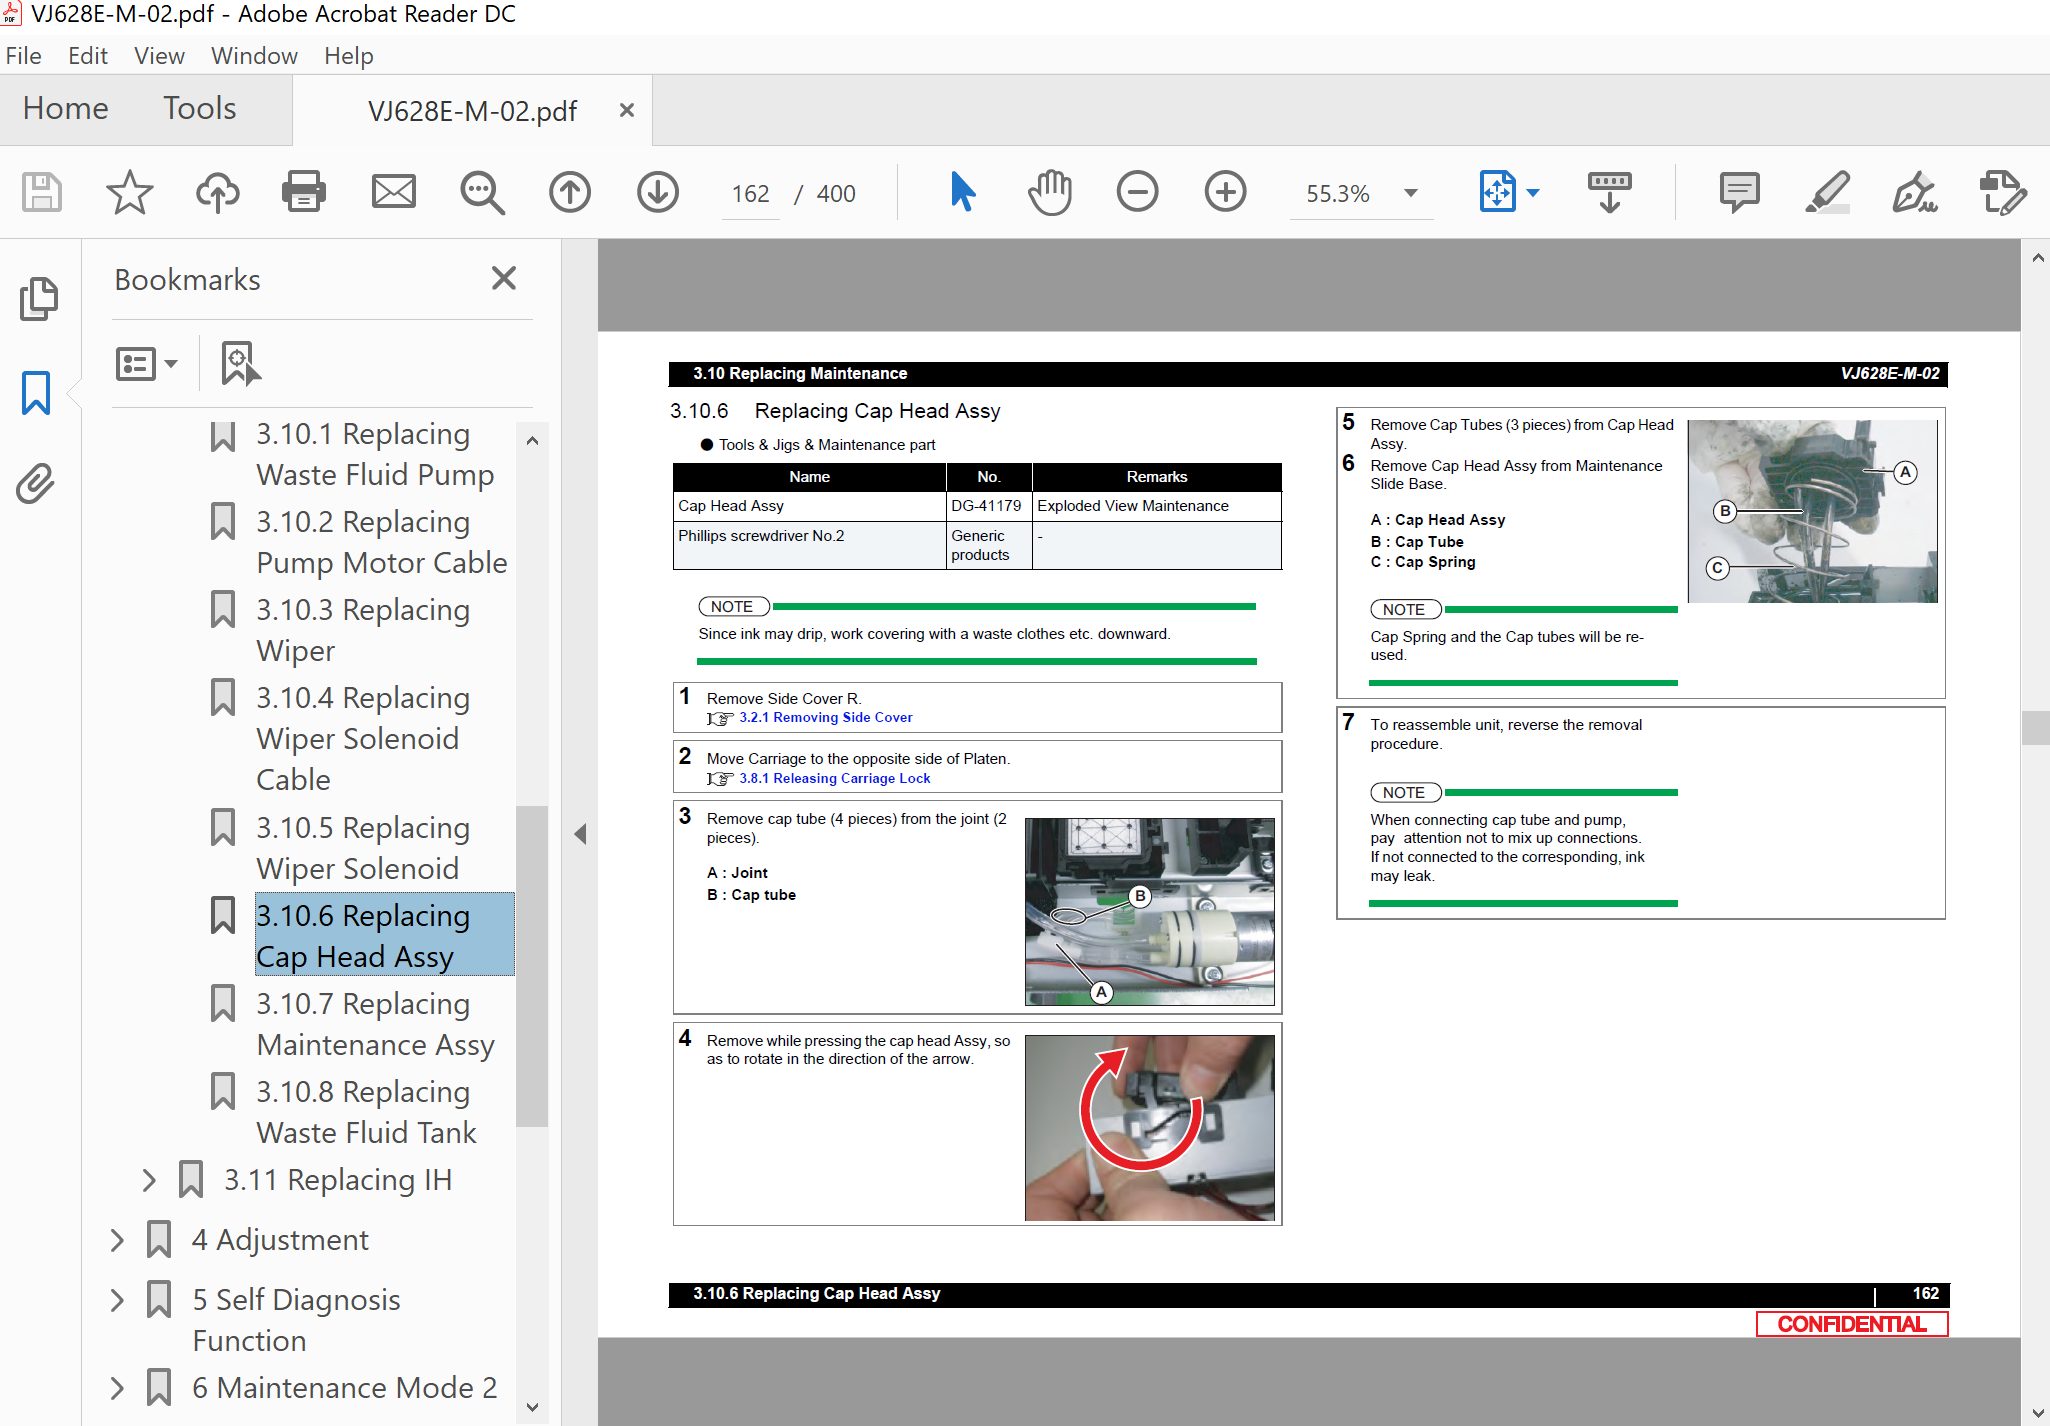Open the Window menu
The width and height of the screenshot is (2050, 1426).
point(254,56)
